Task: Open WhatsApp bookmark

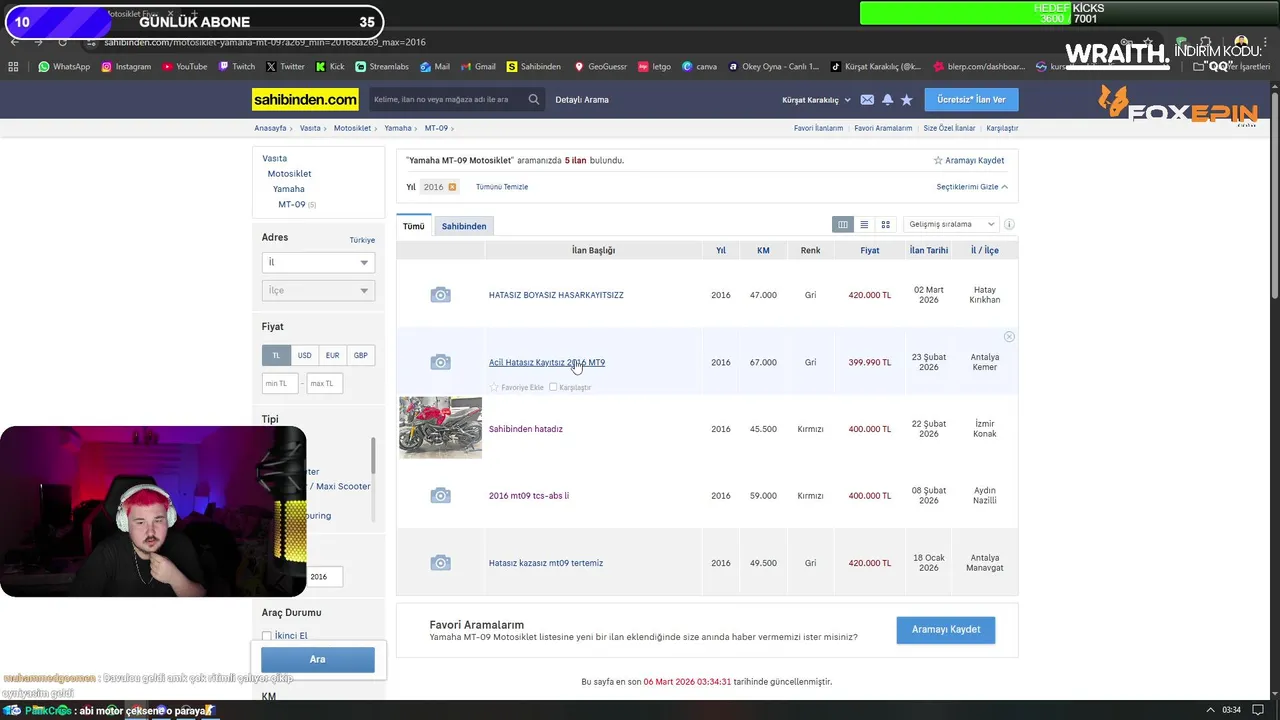Action: (x=64, y=67)
